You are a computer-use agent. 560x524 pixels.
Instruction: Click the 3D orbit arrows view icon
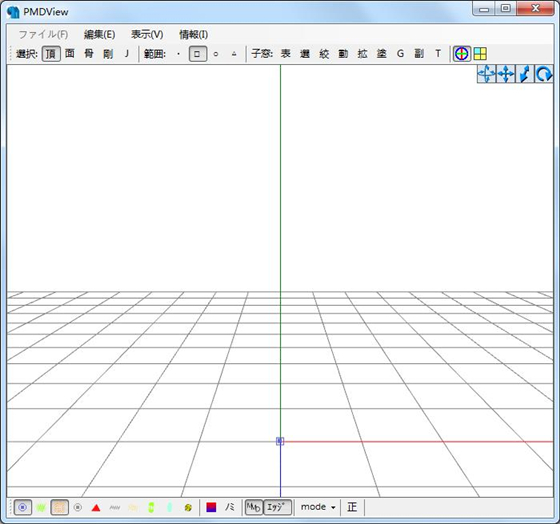(x=486, y=75)
